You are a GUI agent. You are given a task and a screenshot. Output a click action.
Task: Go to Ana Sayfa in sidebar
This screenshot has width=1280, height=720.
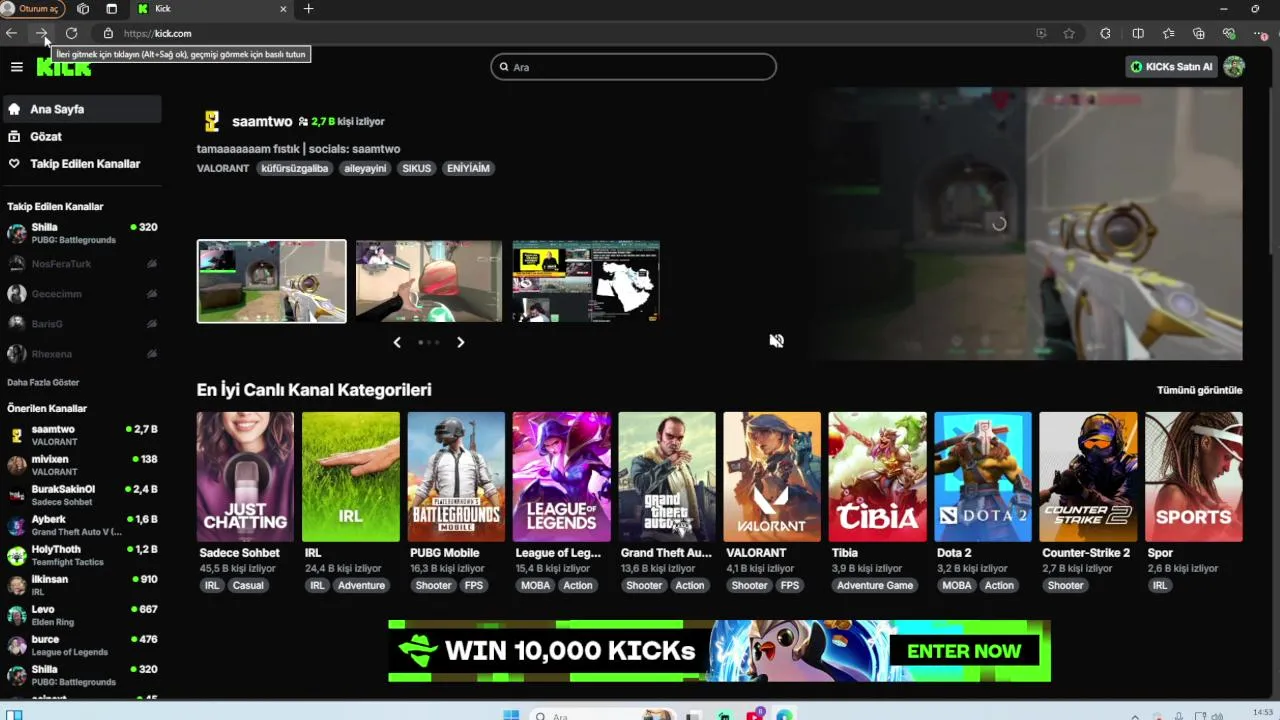pyautogui.click(x=81, y=109)
